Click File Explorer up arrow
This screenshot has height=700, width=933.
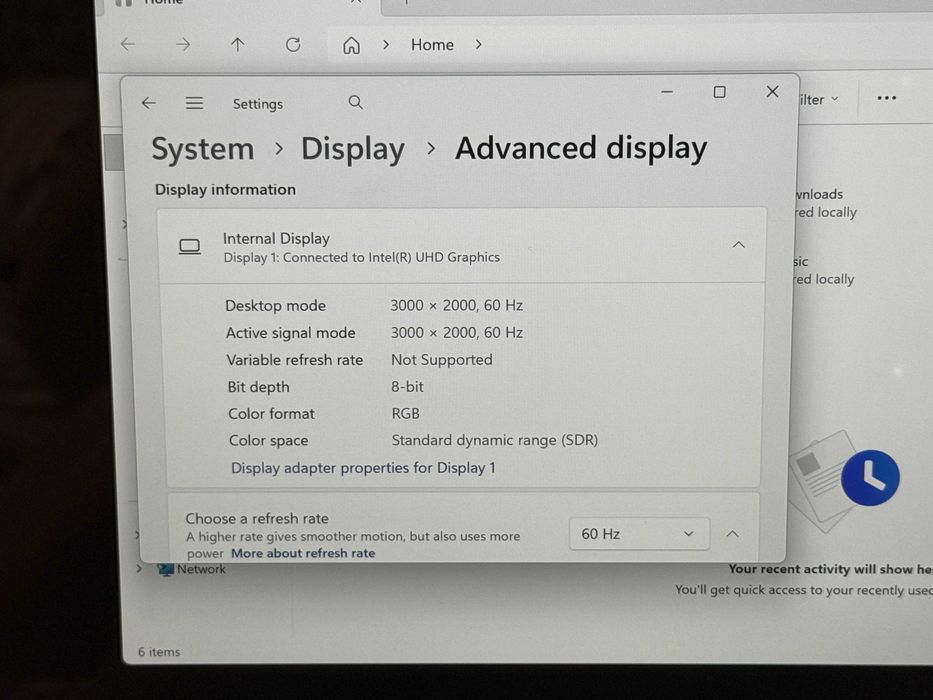pyautogui.click(x=237, y=45)
